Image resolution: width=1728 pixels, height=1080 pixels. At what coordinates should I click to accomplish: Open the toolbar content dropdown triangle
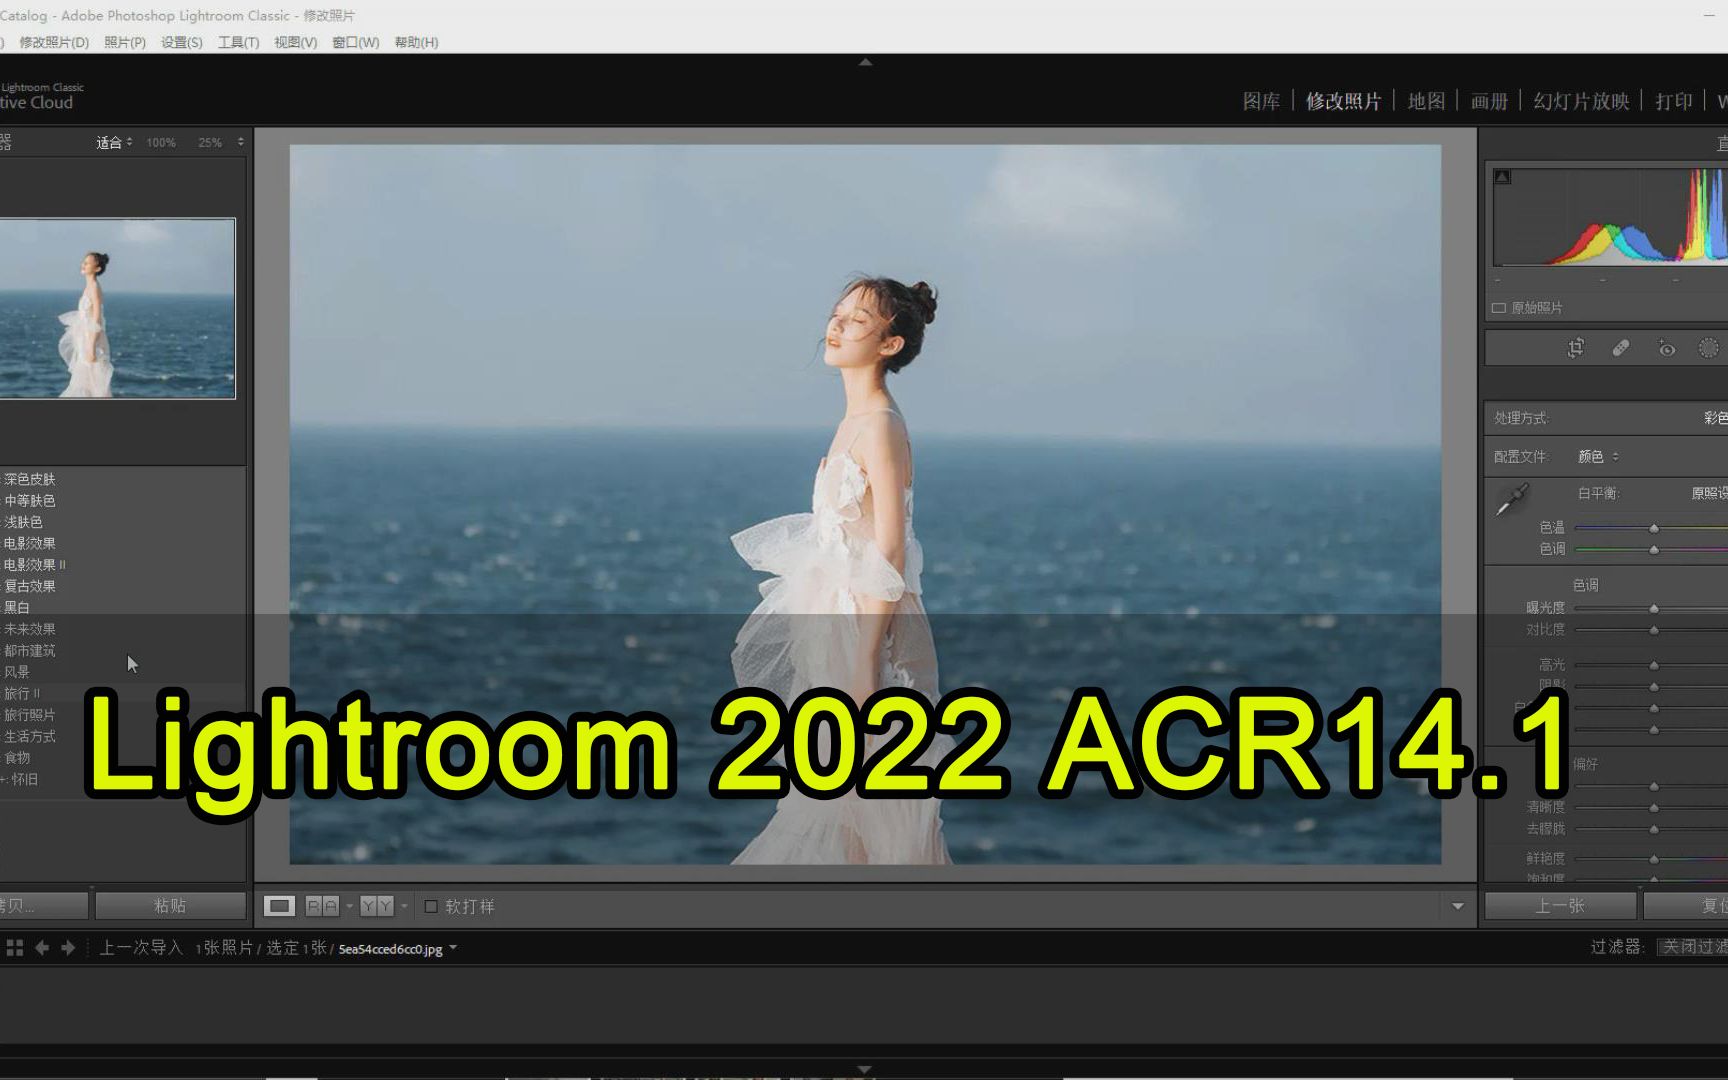click(1458, 906)
